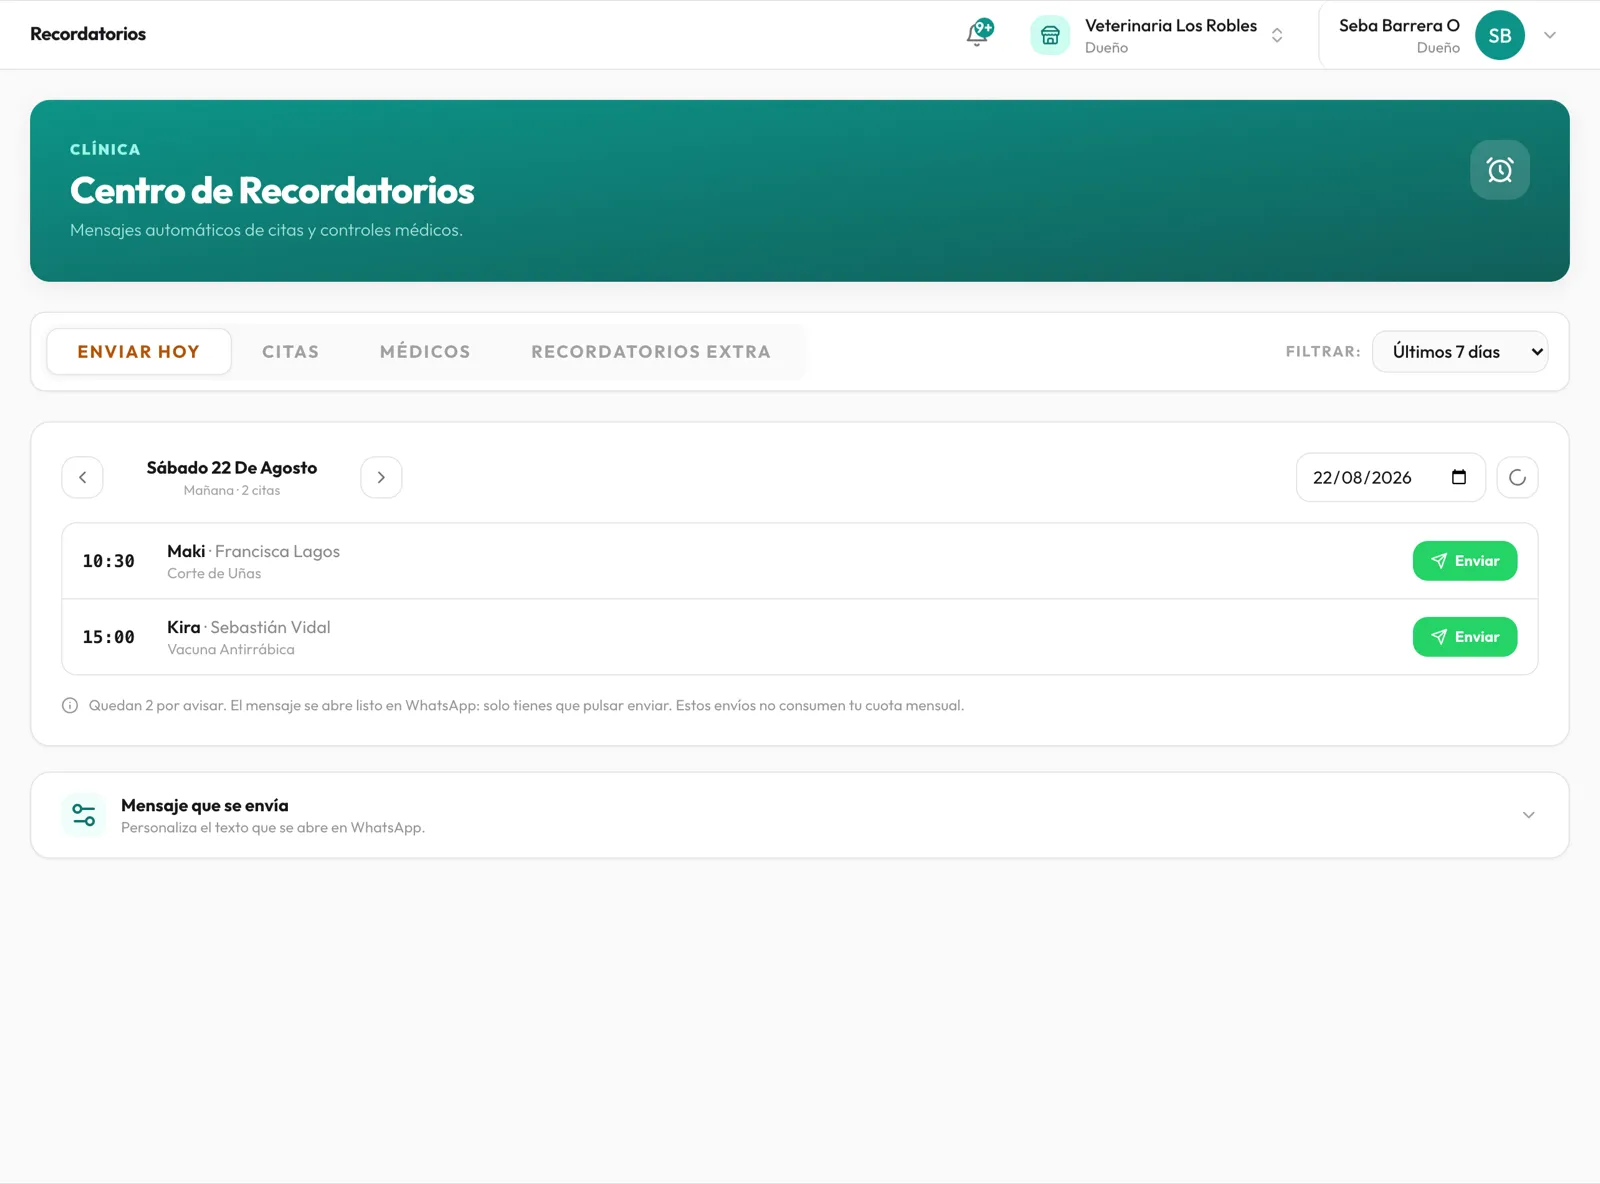
Task: Send reminder for Maki at 10:30
Action: (x=1464, y=561)
